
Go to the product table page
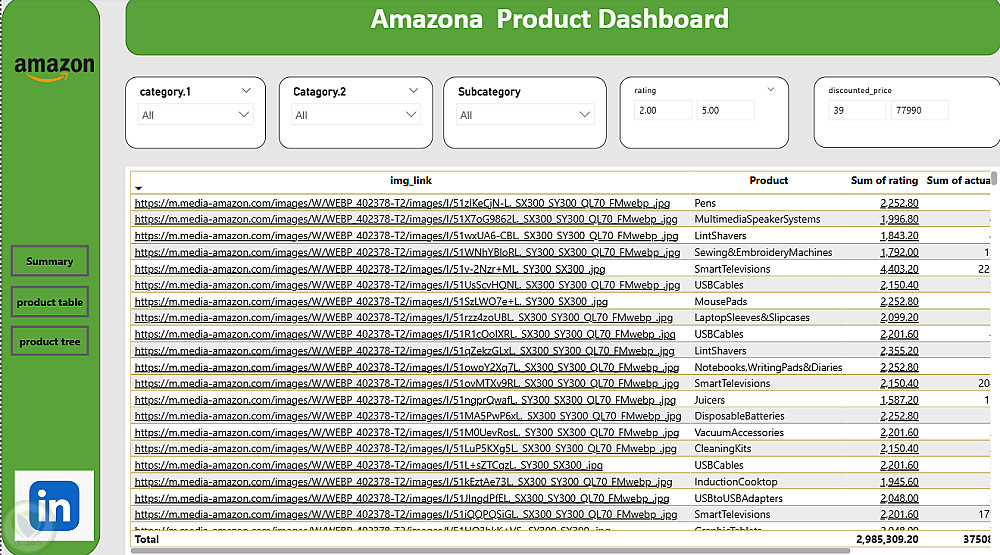coord(50,302)
